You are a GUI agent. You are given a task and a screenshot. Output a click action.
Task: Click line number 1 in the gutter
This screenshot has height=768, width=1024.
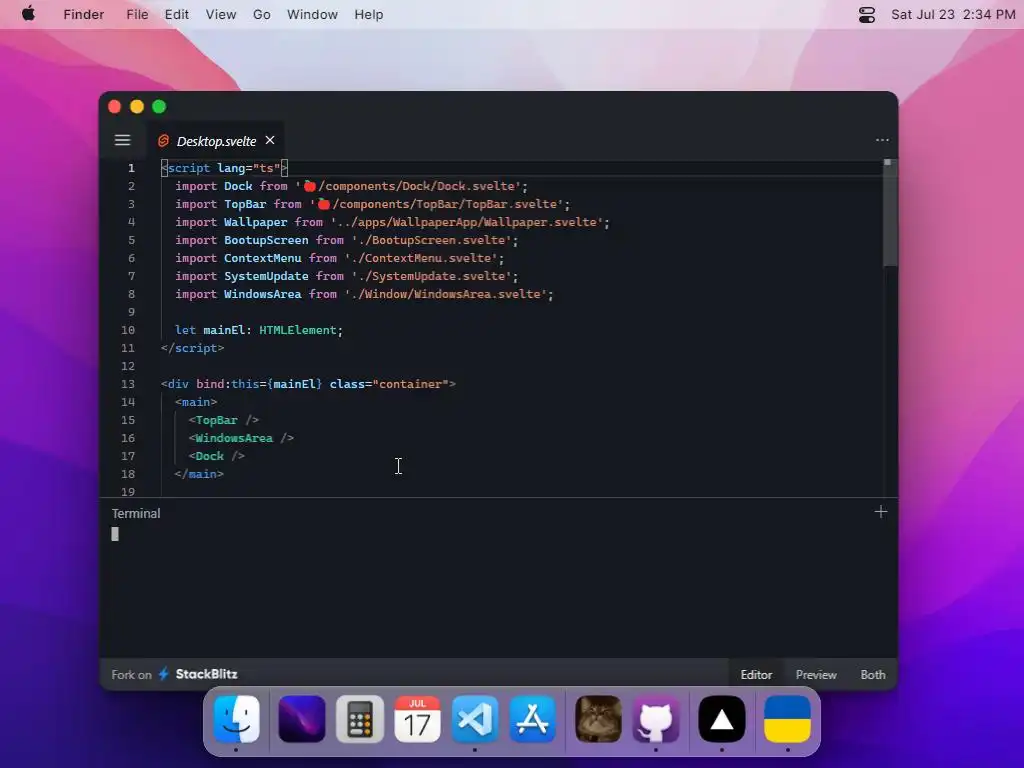point(131,168)
